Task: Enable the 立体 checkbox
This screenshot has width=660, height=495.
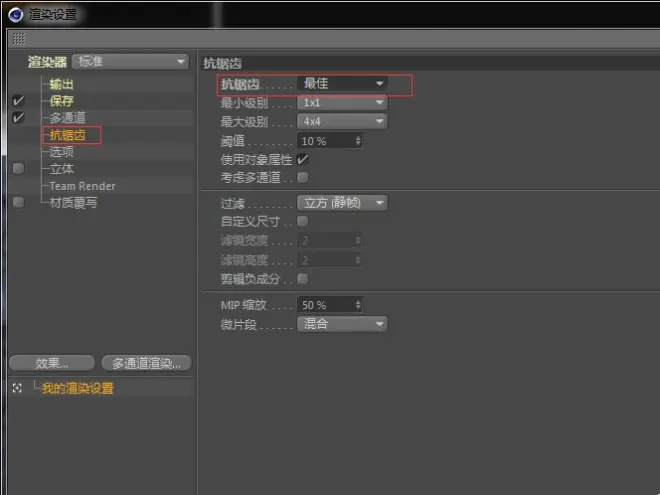Action: click(x=18, y=169)
